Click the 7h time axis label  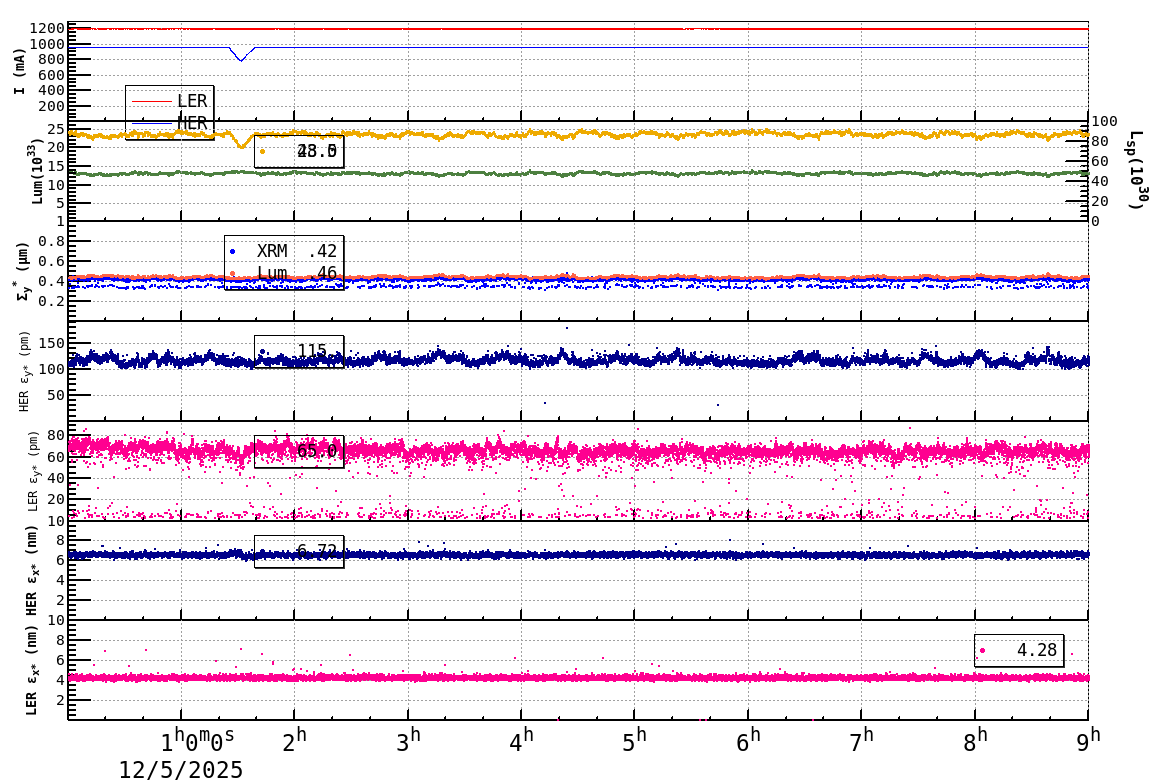point(861,739)
